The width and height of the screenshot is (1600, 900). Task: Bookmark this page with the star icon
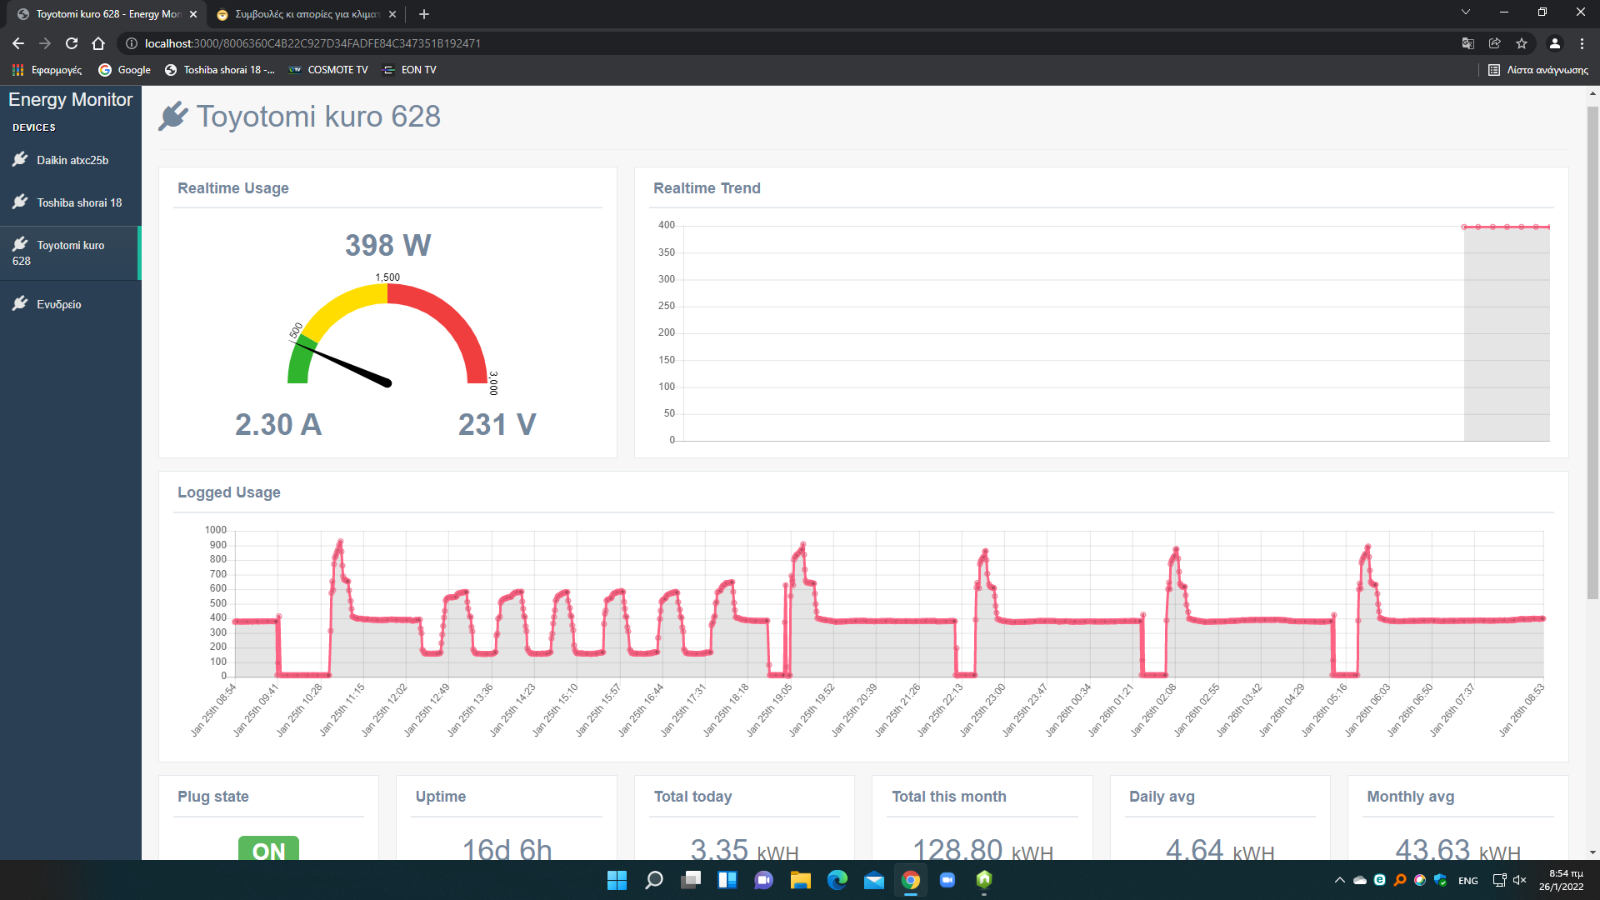(1522, 43)
